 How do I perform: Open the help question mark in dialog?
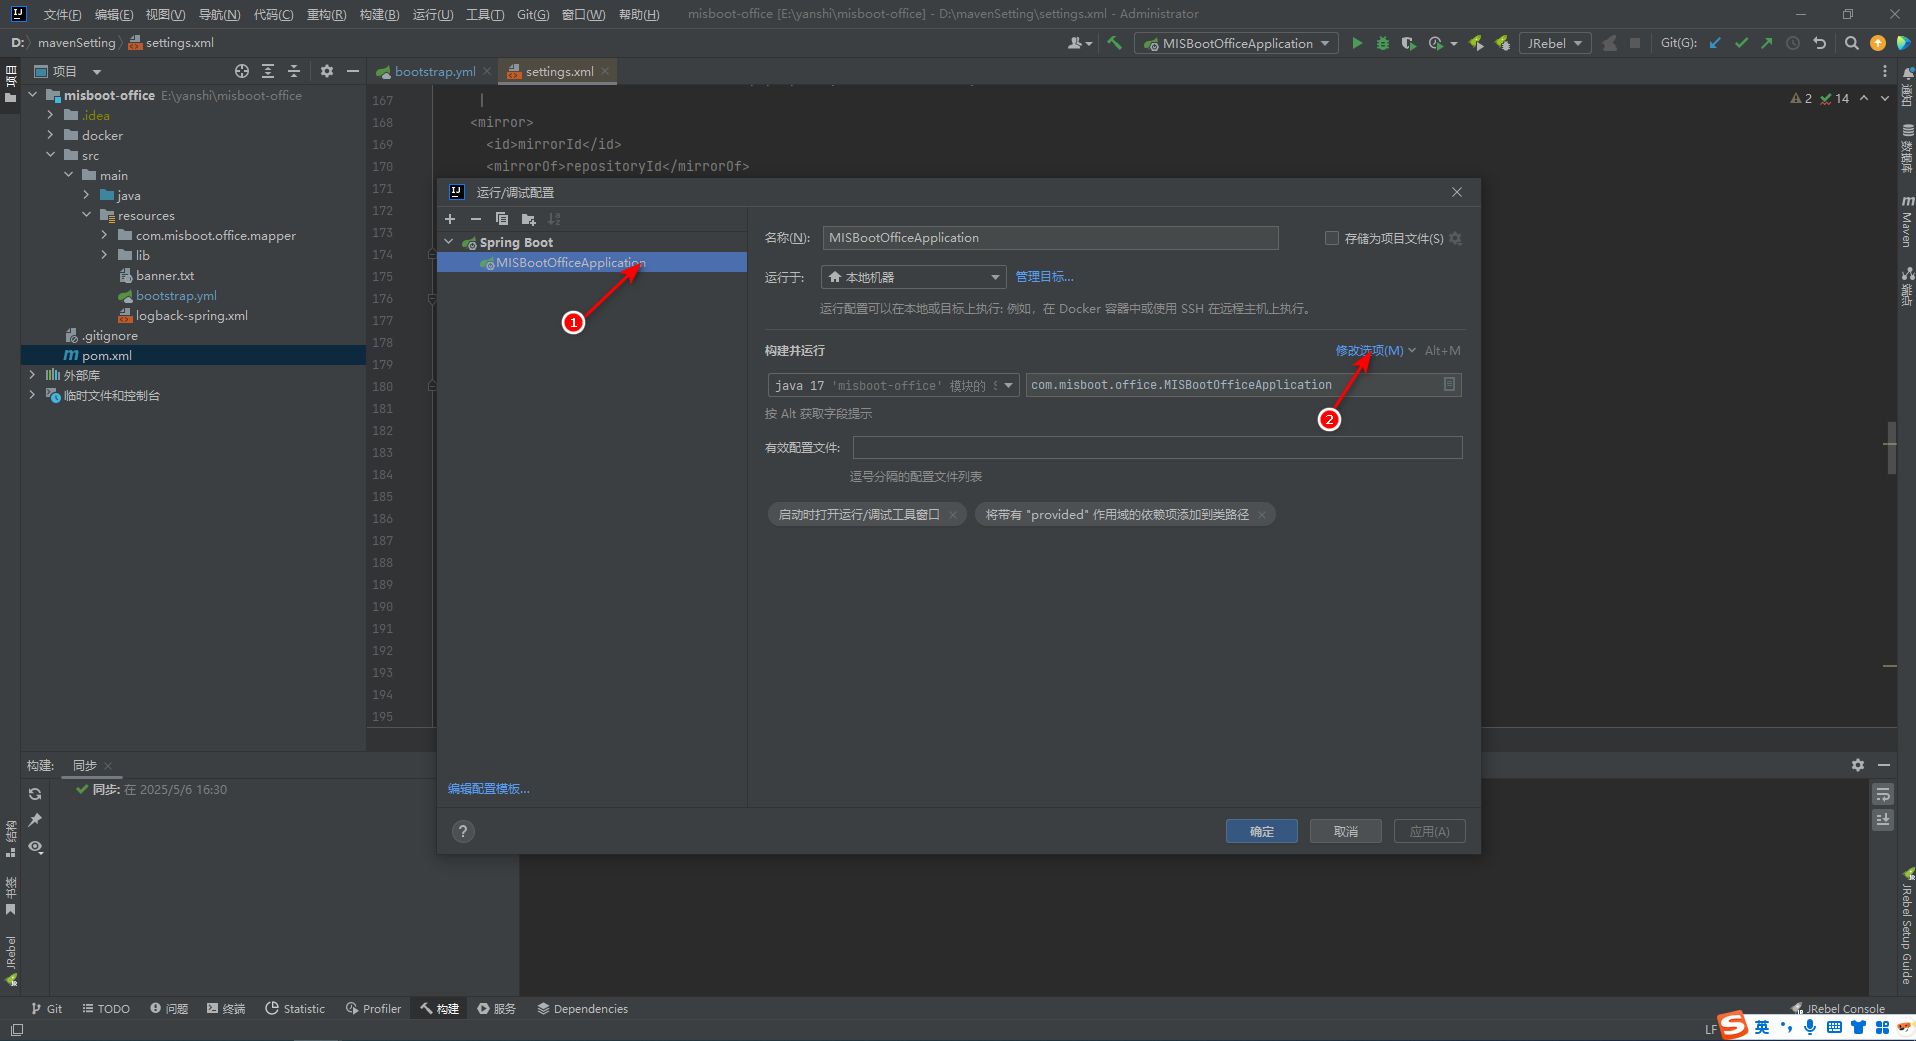(463, 831)
